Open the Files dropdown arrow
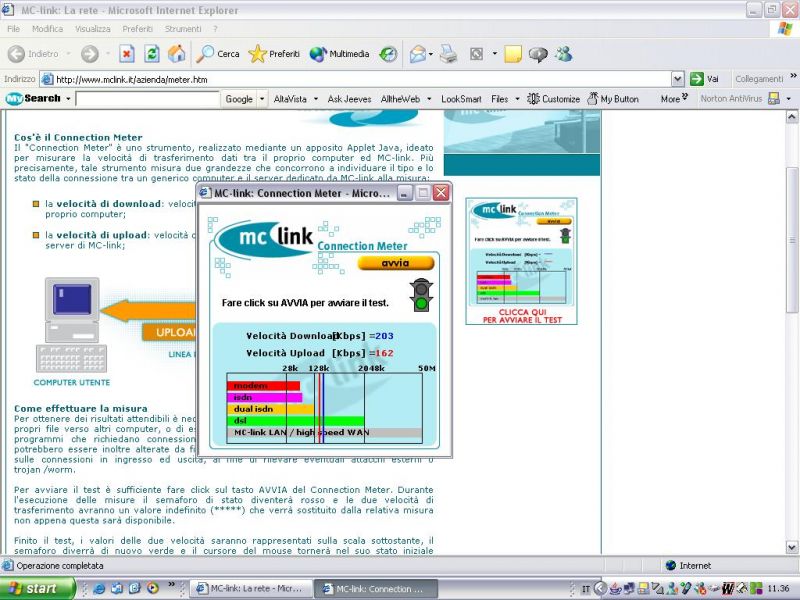The width and height of the screenshot is (800, 600). (517, 98)
